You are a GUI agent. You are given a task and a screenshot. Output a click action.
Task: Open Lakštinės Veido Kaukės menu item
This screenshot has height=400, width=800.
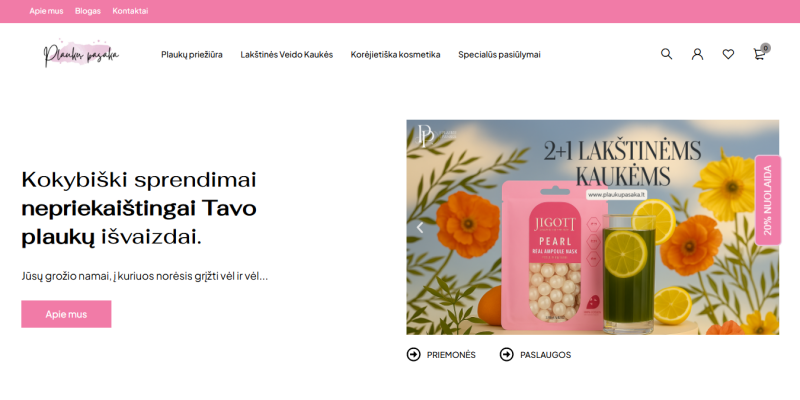point(287,55)
